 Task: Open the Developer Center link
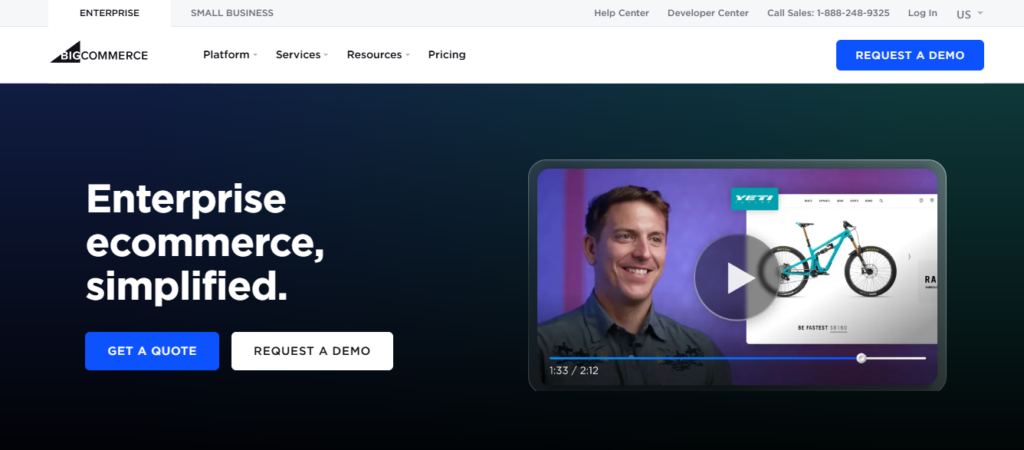click(708, 13)
